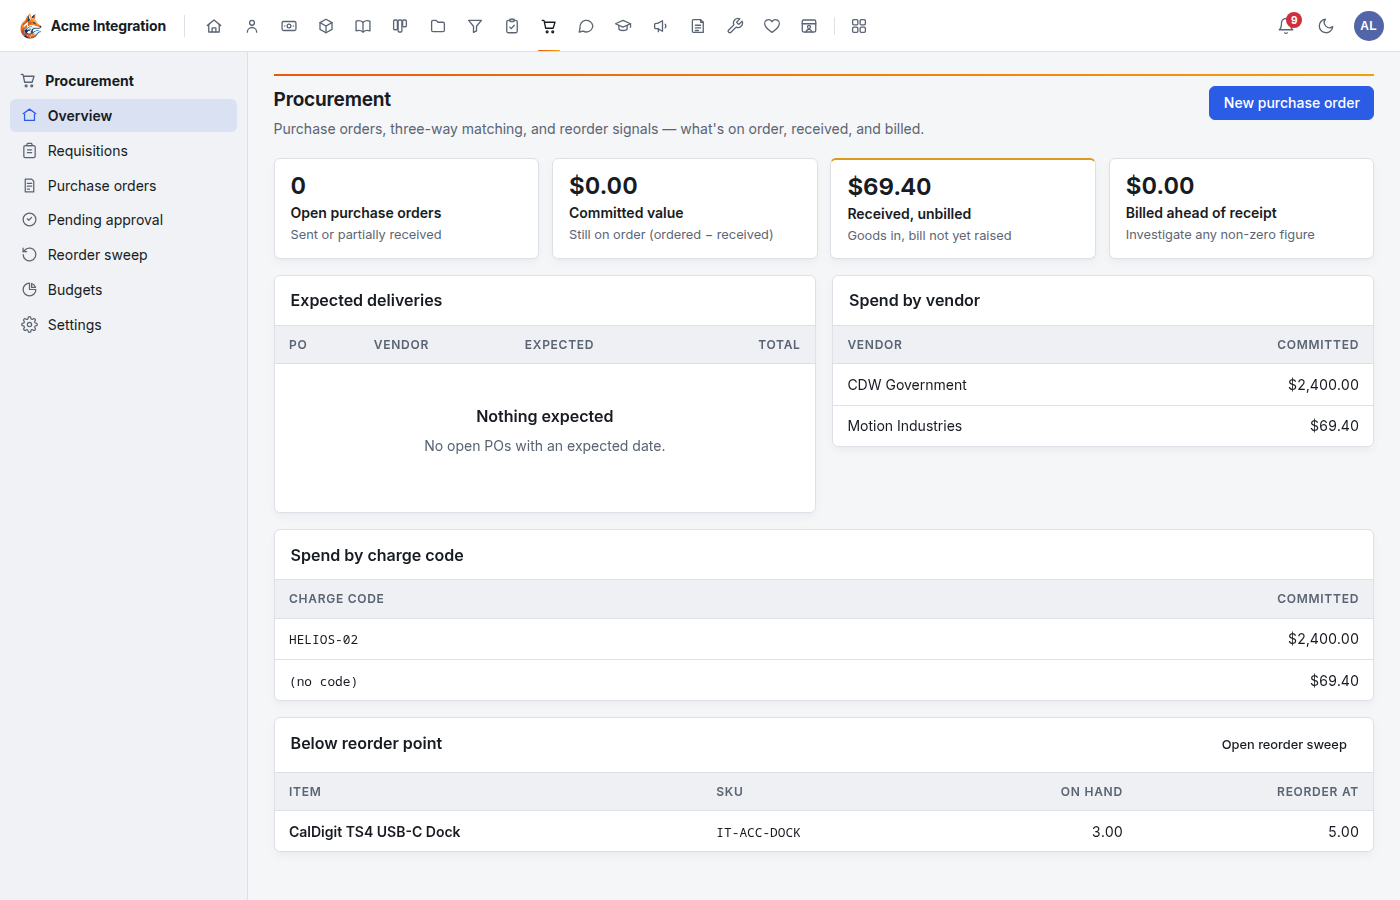The width and height of the screenshot is (1400, 900).
Task: Click the Acme Integration brand name
Action: point(108,26)
